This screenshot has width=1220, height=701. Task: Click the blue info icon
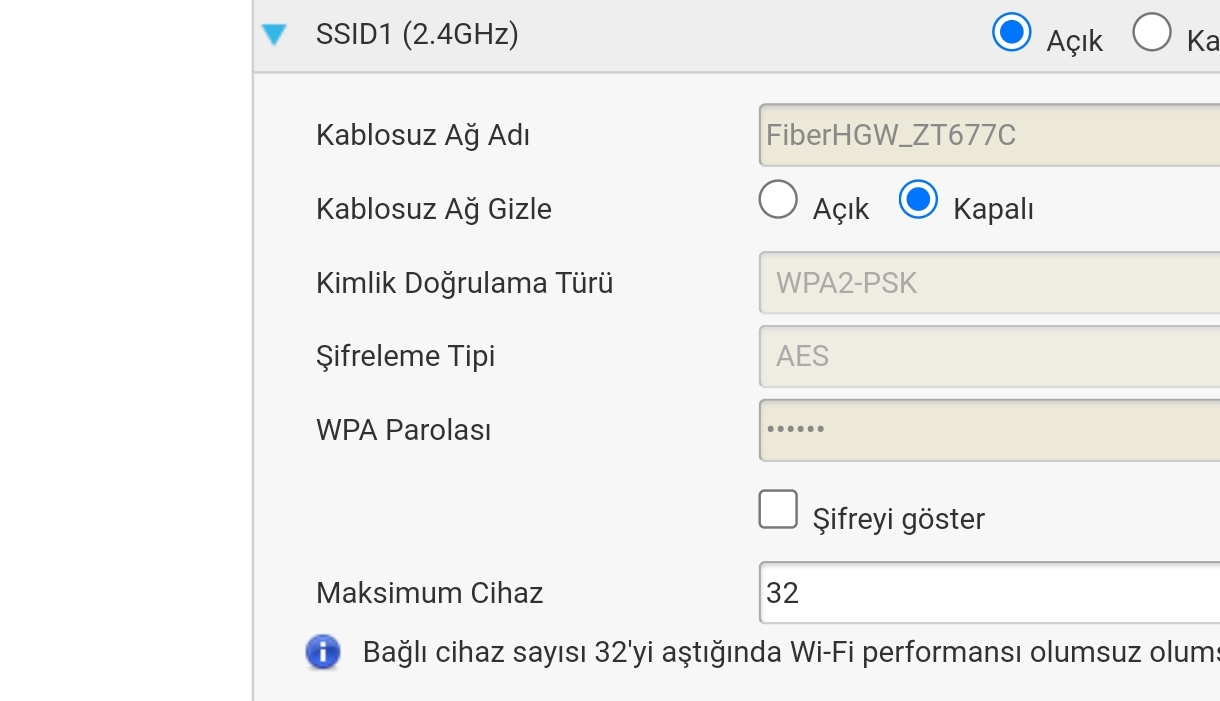[x=322, y=652]
